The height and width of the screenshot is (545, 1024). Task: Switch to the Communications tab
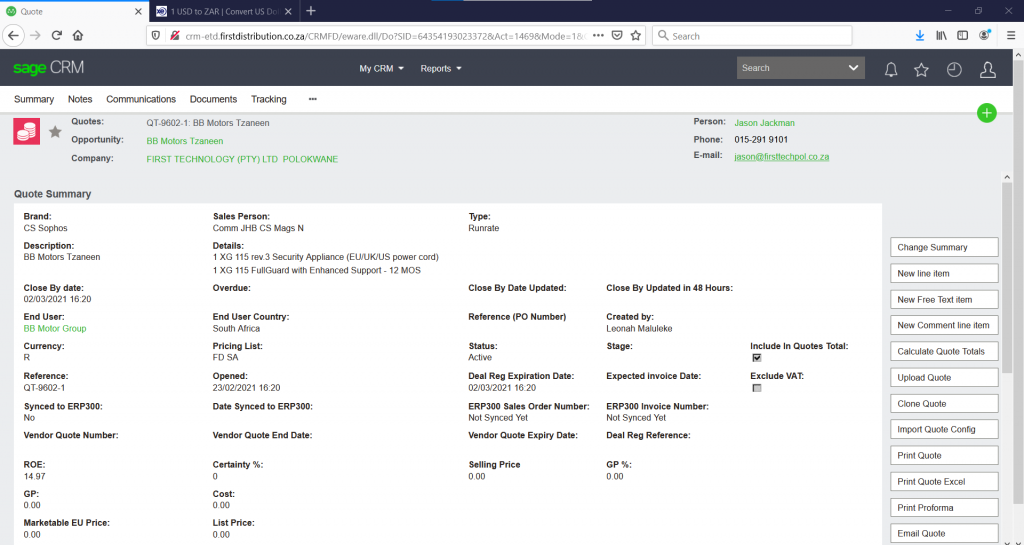[141, 99]
